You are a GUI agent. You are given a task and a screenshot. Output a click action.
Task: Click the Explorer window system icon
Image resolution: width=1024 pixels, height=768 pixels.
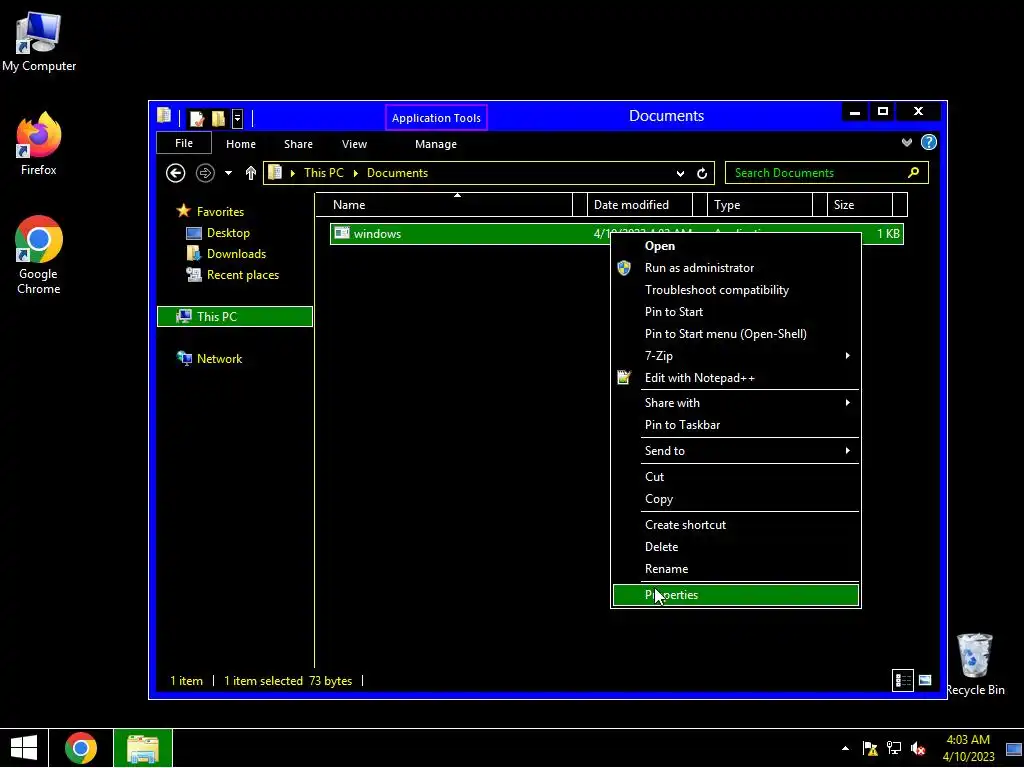tap(164, 116)
